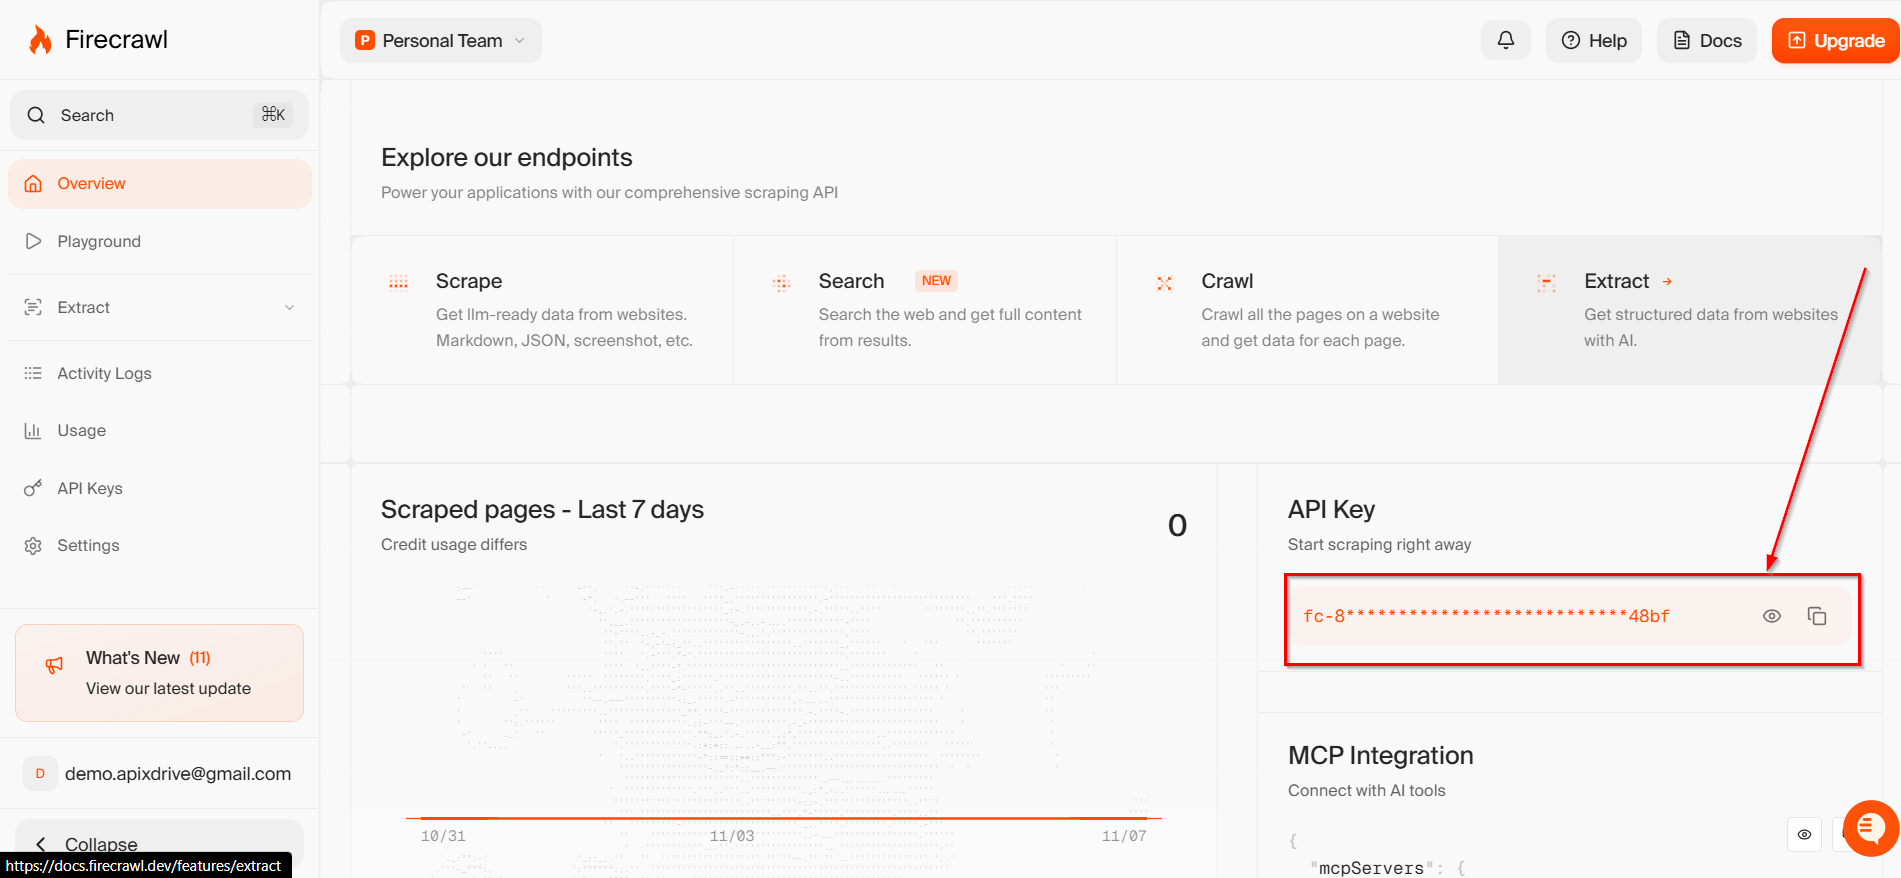1901x878 pixels.
Task: Click the What's New (11) count
Action: (200, 658)
